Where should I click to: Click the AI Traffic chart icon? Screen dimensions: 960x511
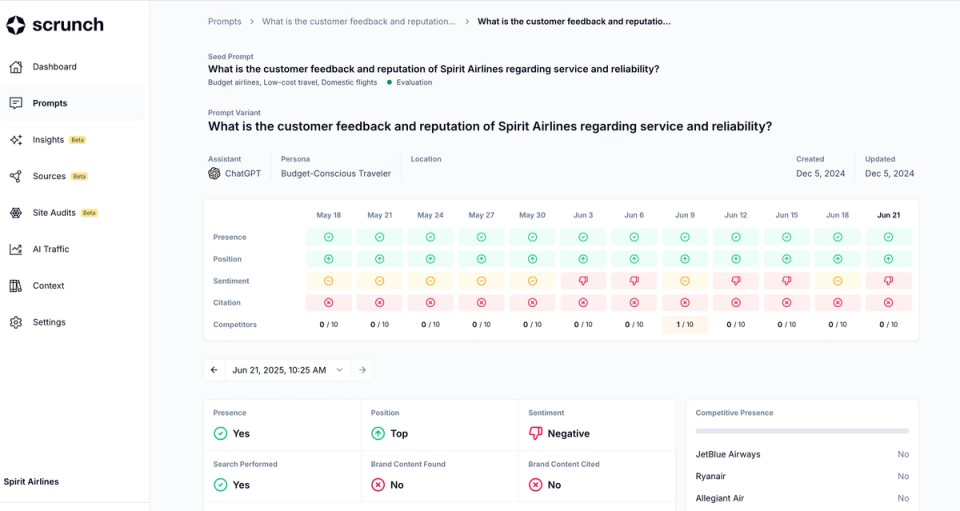(x=16, y=249)
